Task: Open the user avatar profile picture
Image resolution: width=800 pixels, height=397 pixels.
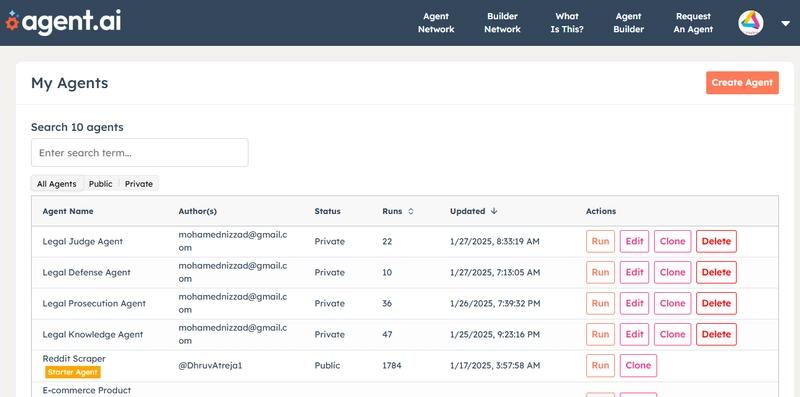Action: pyautogui.click(x=751, y=23)
